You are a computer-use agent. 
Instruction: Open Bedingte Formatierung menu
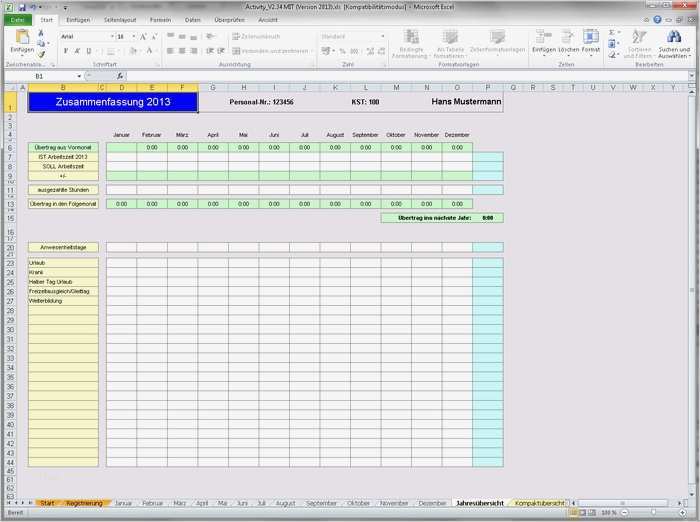coord(410,44)
